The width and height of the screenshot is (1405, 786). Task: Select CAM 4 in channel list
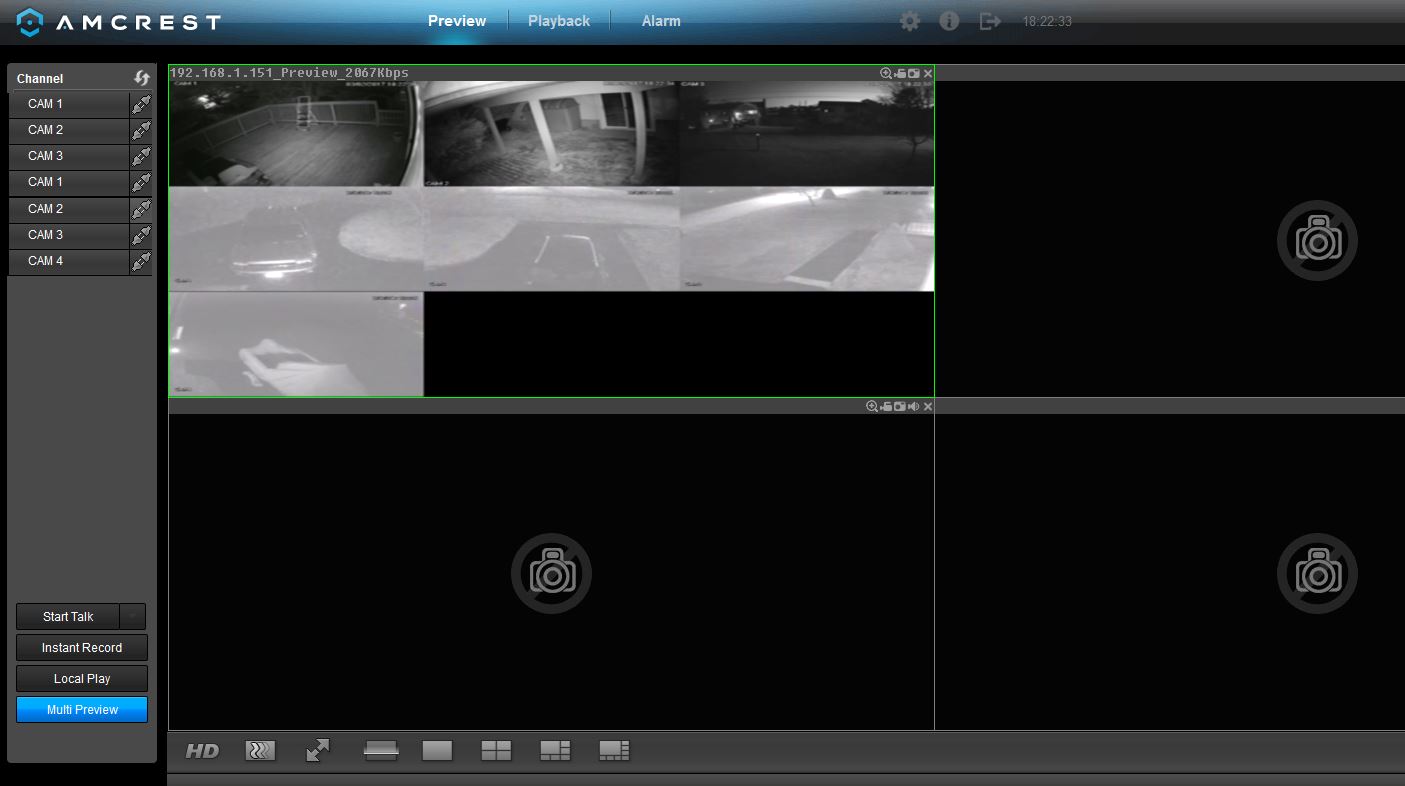[69, 261]
